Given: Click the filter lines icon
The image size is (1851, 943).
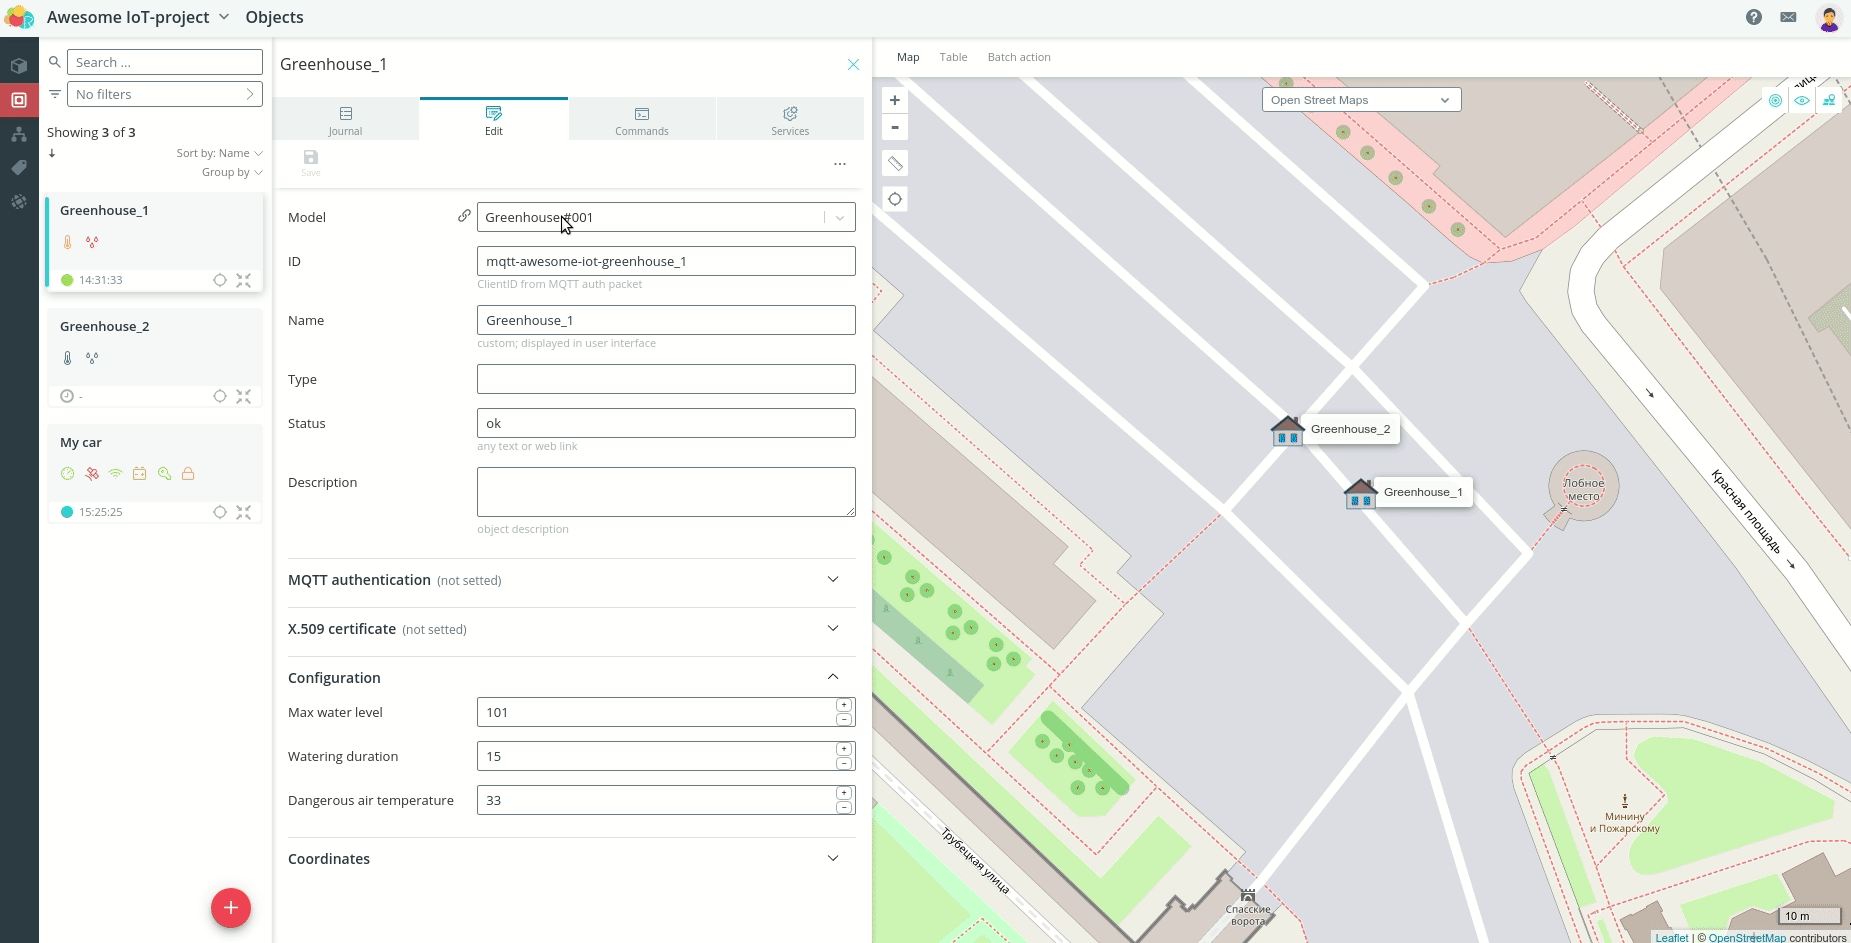Looking at the screenshot, I should click(x=55, y=94).
